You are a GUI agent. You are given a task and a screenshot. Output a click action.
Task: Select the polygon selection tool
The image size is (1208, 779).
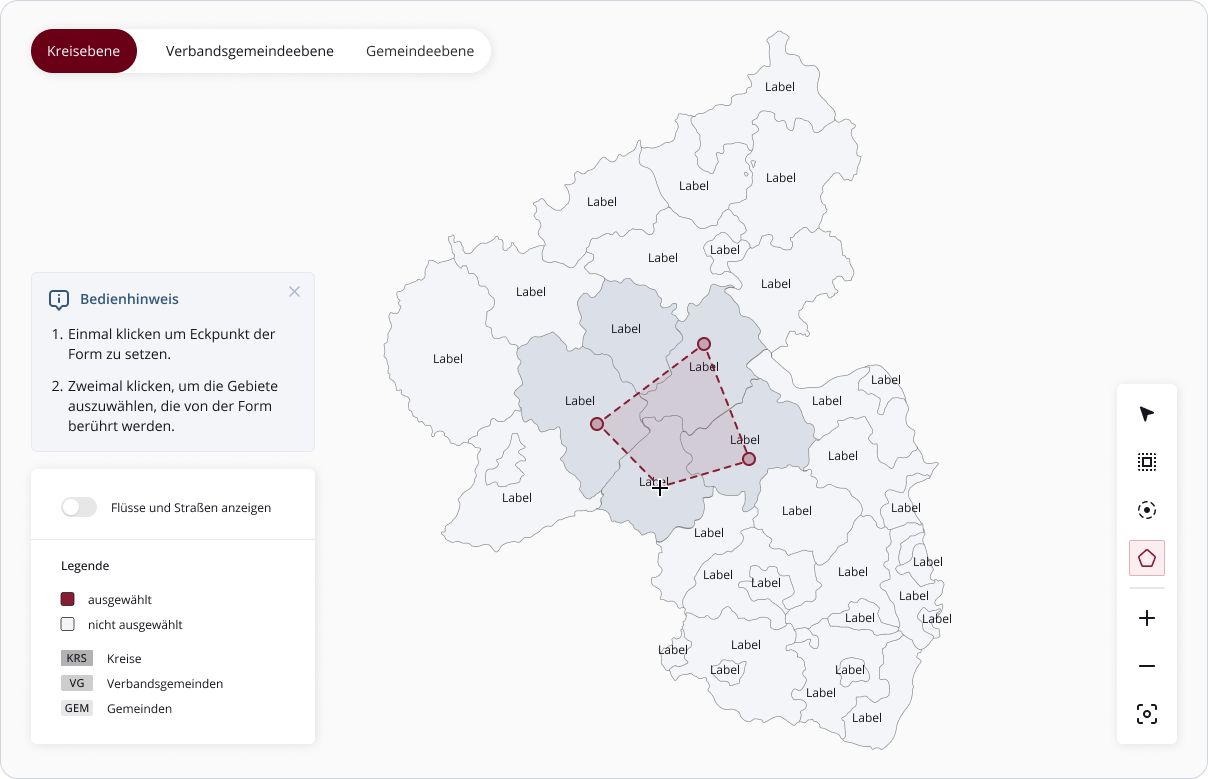[x=1147, y=558]
